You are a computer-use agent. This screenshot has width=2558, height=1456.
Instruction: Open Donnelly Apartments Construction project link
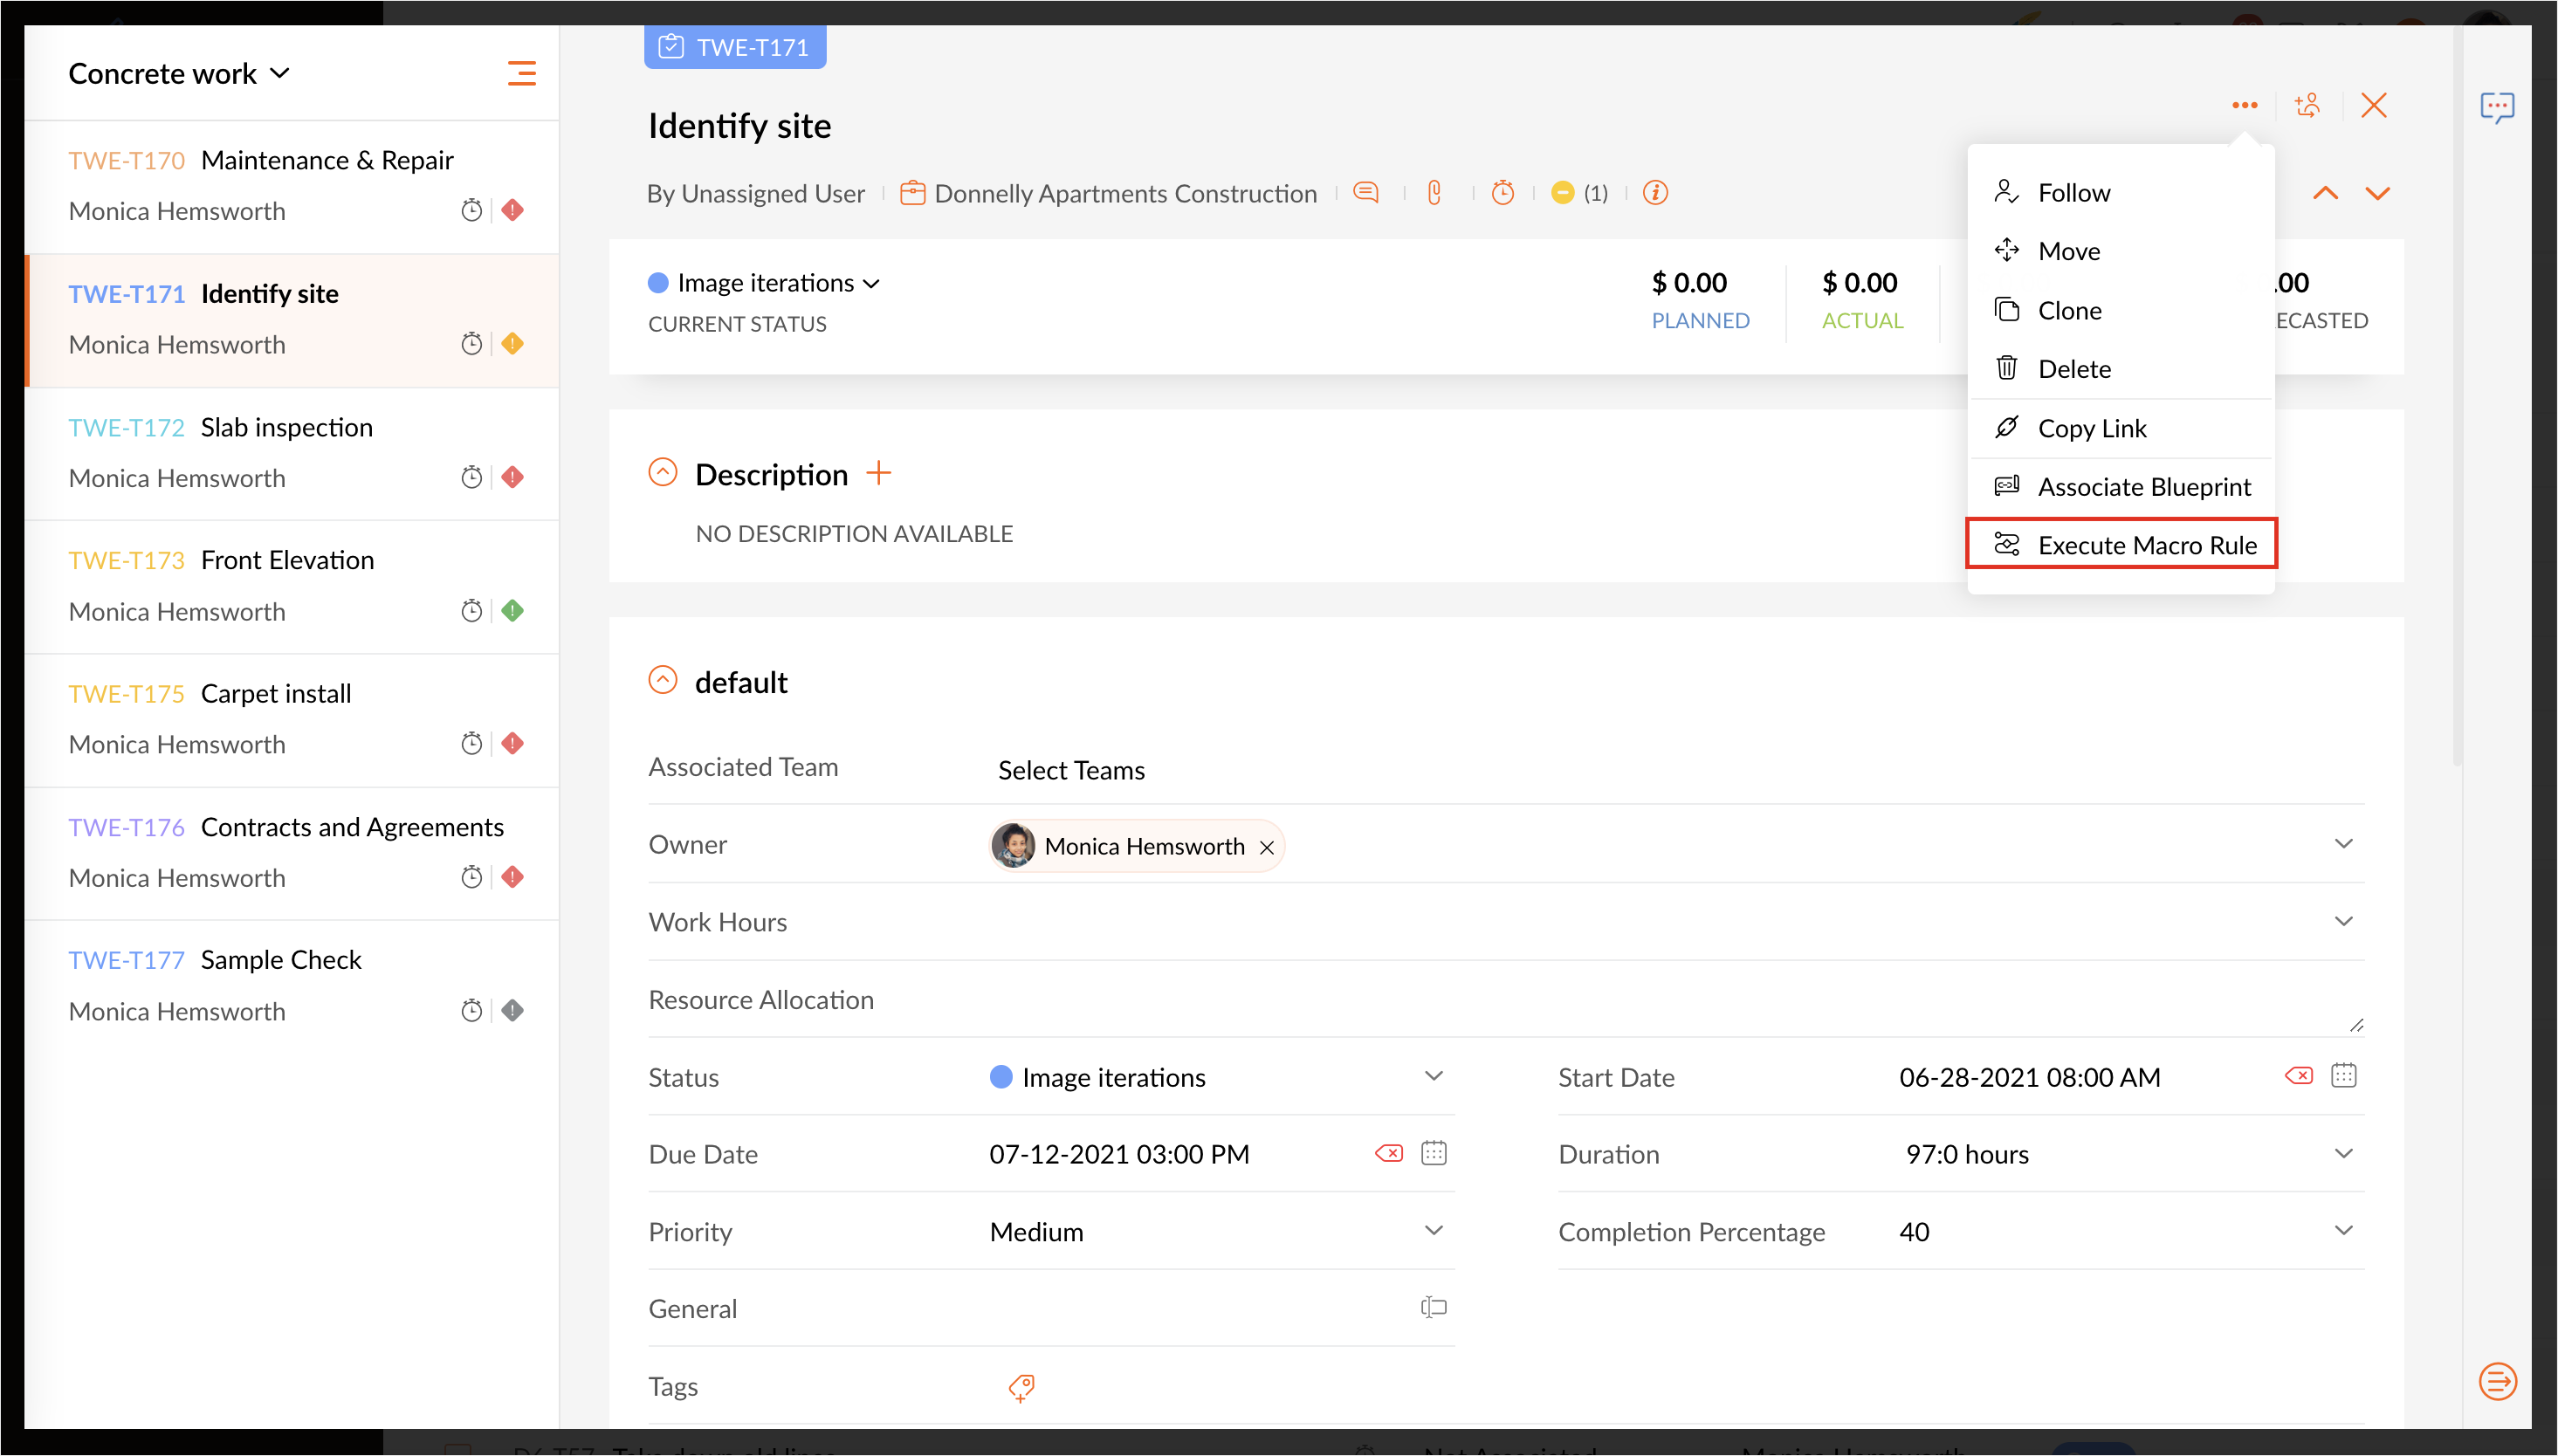click(x=1124, y=193)
